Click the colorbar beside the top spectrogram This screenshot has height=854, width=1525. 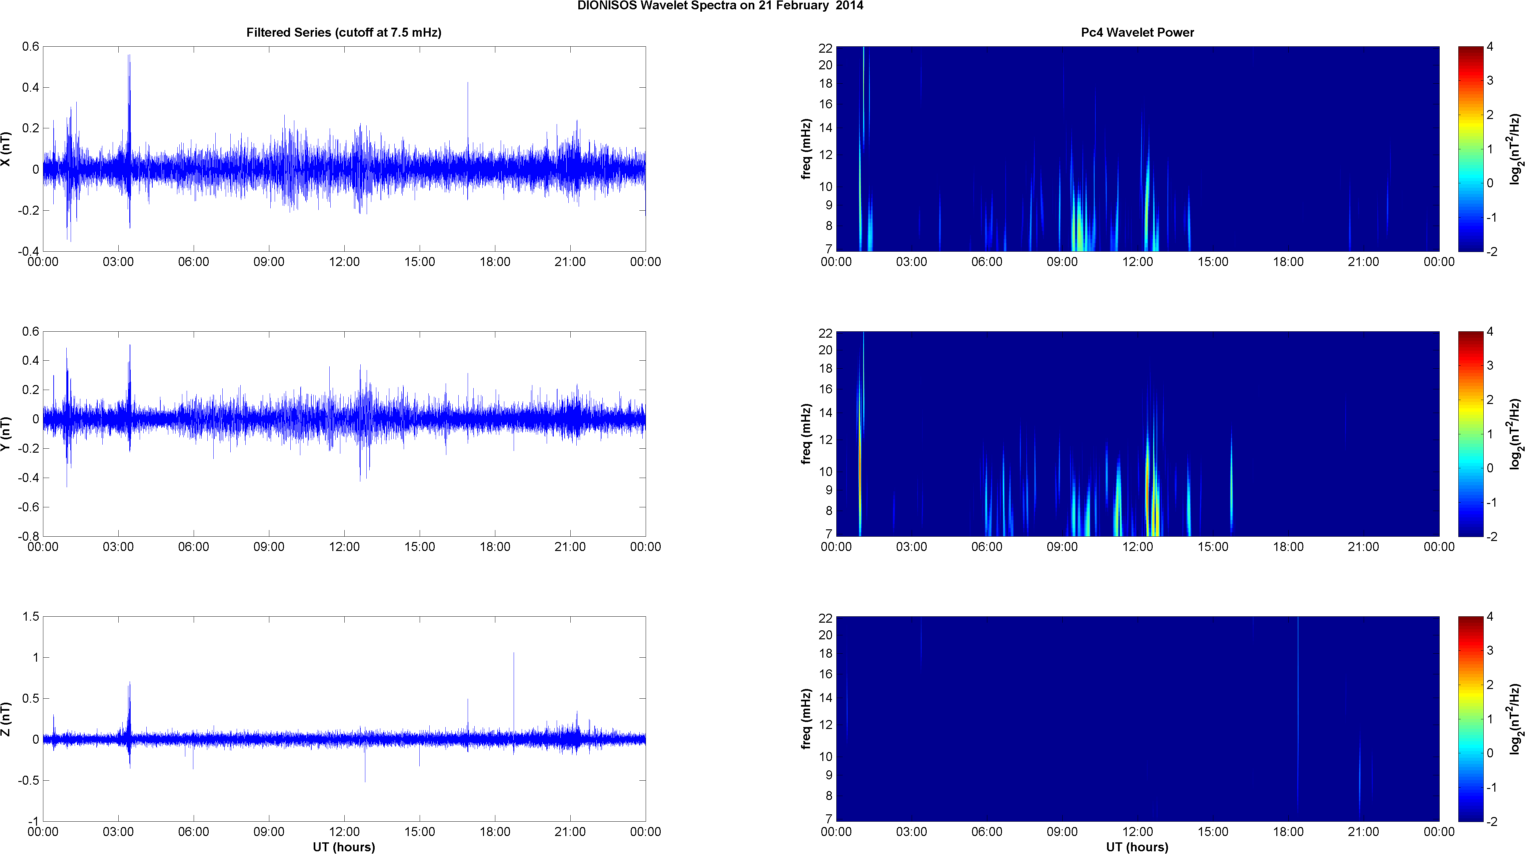[1470, 149]
